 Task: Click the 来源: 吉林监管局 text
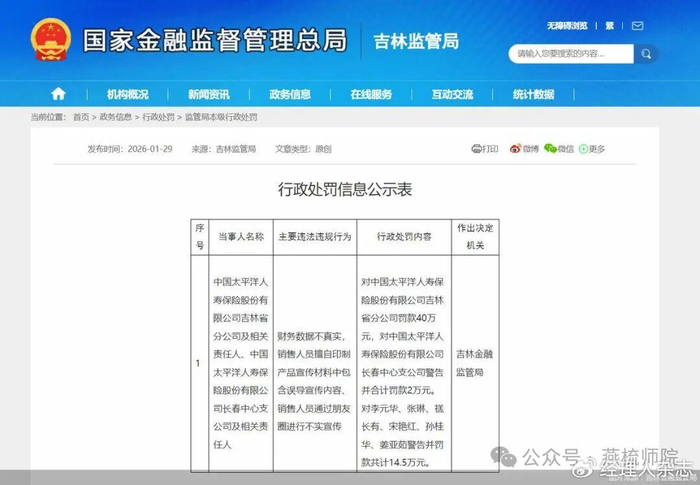(x=224, y=149)
